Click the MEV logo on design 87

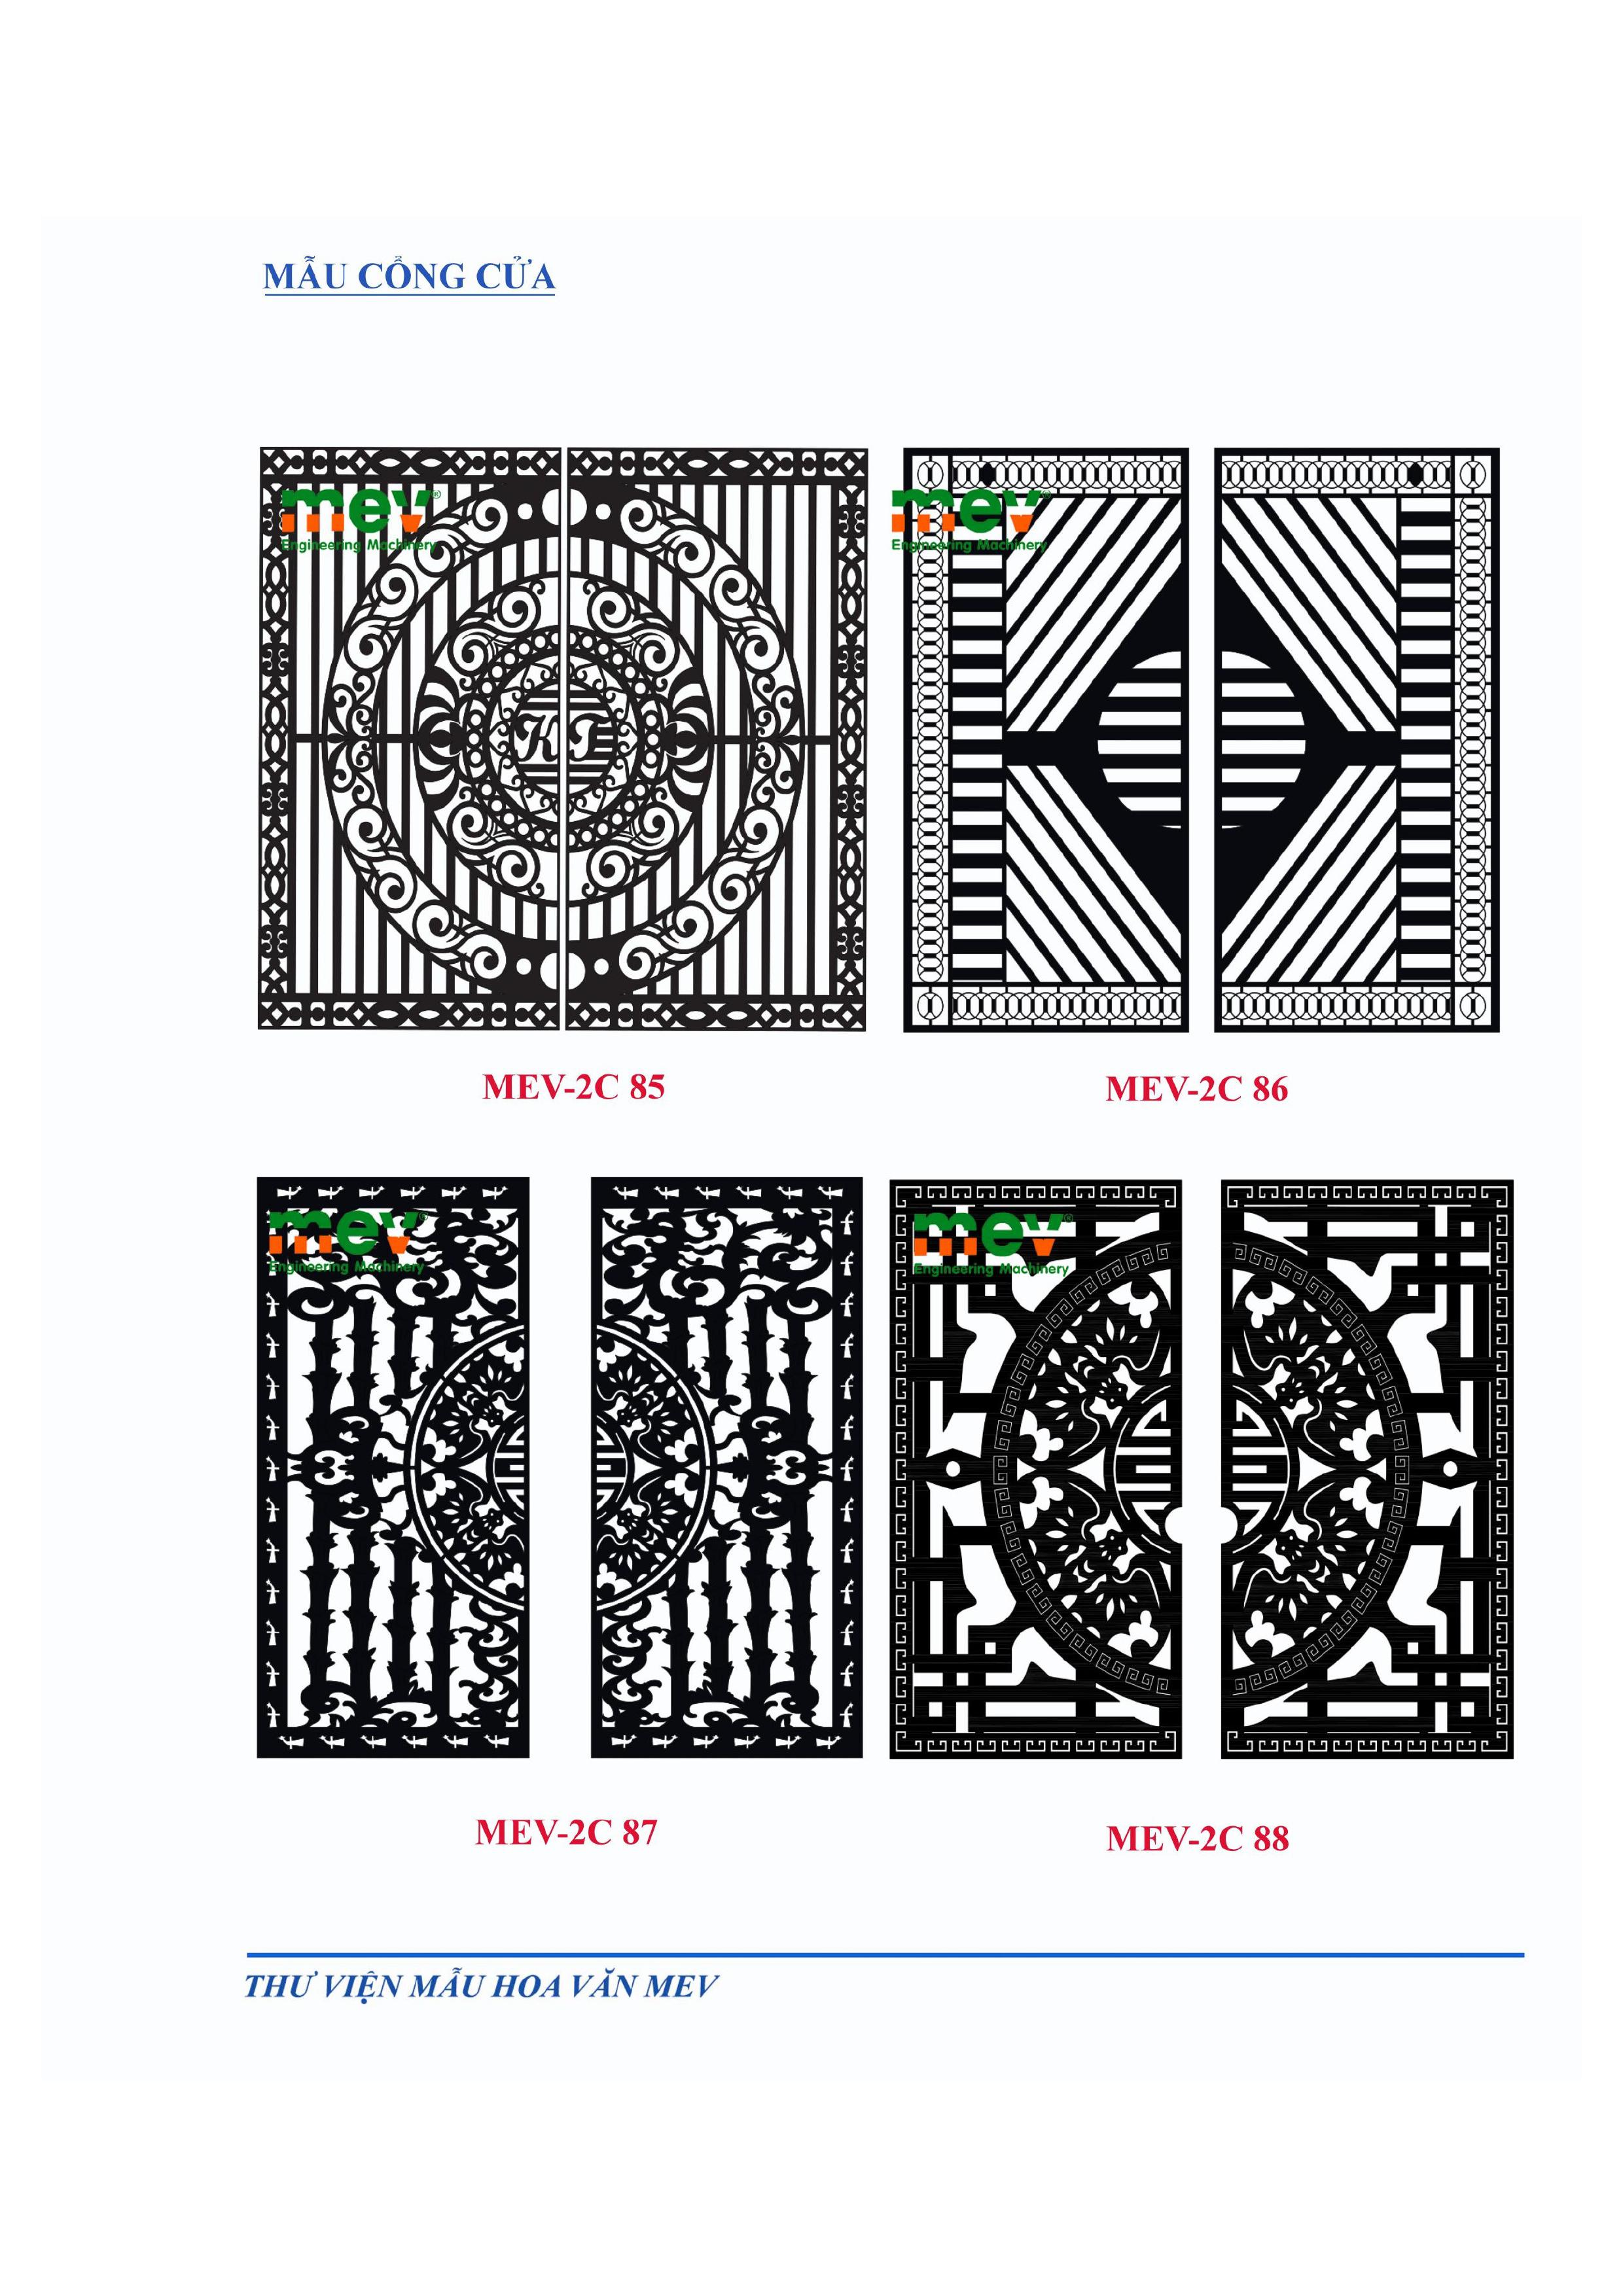[346, 1241]
